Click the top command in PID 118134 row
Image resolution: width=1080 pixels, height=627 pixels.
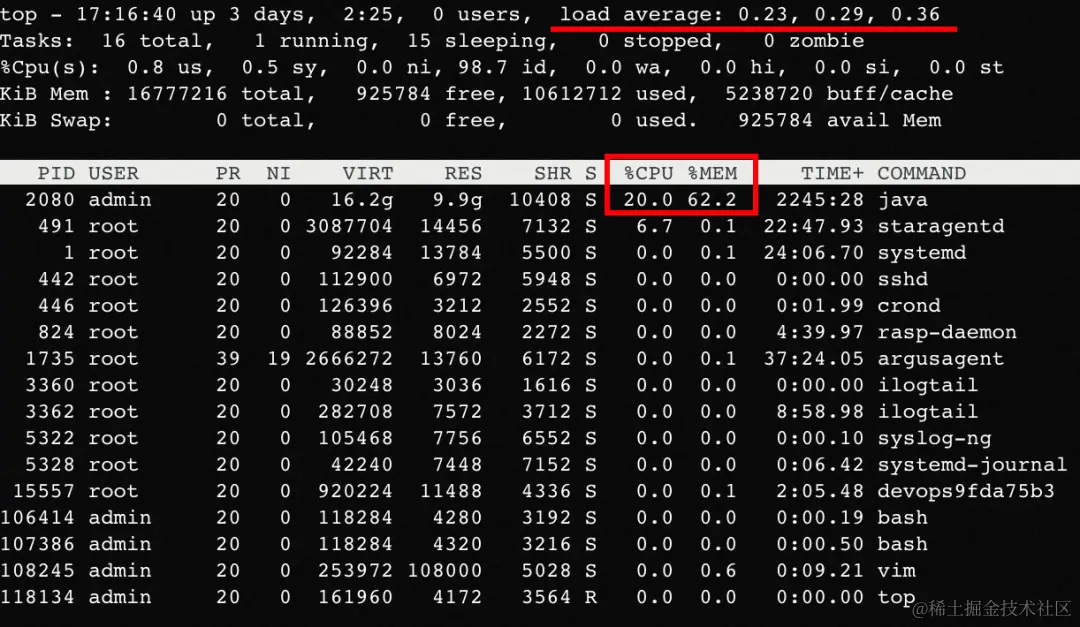click(896, 597)
